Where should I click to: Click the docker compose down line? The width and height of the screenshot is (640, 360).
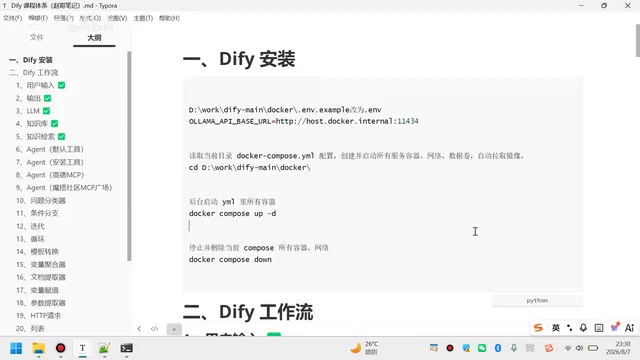(230, 260)
